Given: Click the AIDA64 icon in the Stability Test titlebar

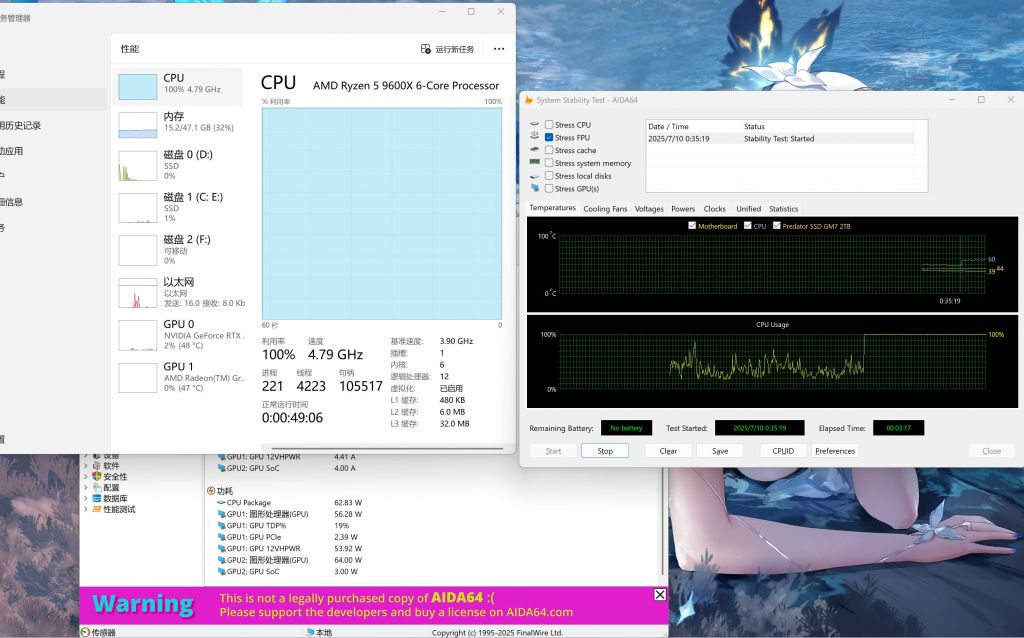Looking at the screenshot, I should [x=531, y=100].
